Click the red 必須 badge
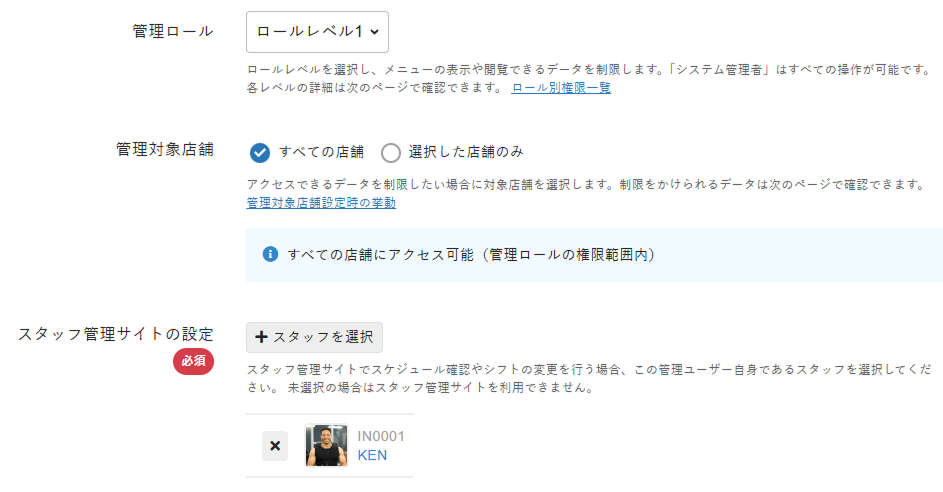Screen dimensions: 943x492 (x=193, y=361)
